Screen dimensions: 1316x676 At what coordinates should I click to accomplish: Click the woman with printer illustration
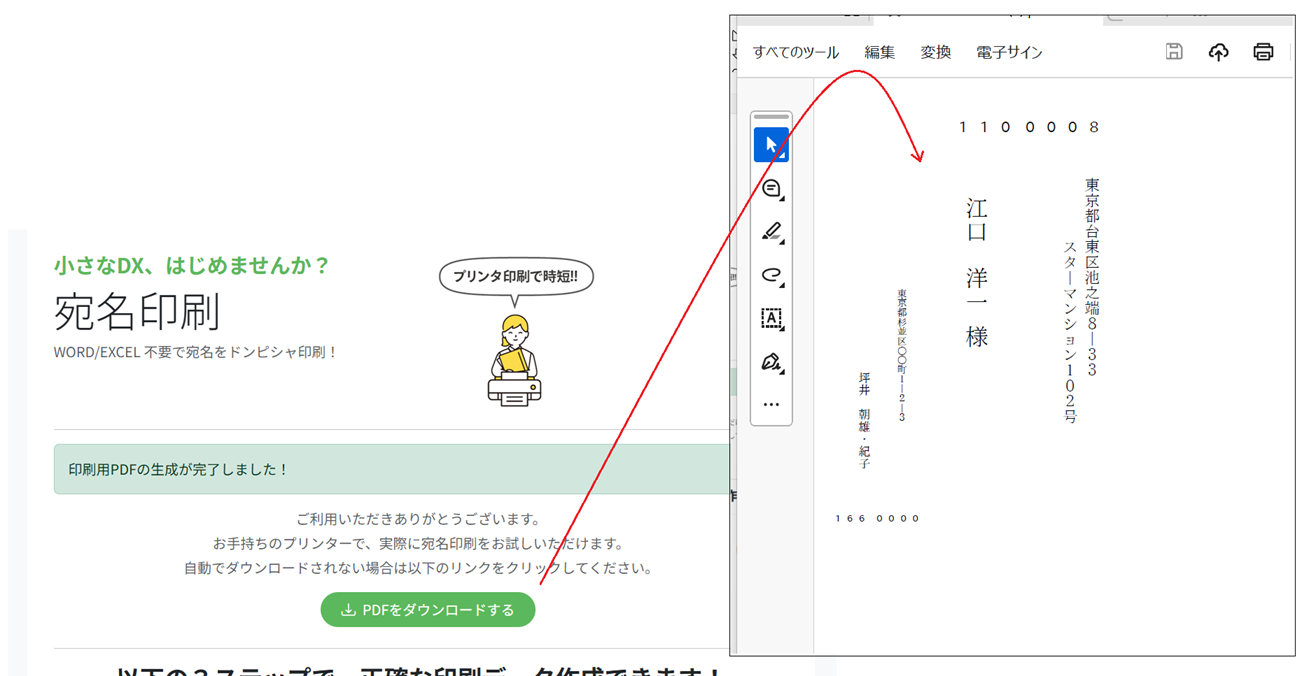514,360
